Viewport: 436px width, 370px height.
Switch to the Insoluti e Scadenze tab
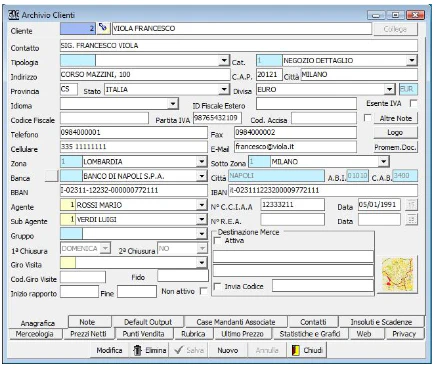coord(381,322)
